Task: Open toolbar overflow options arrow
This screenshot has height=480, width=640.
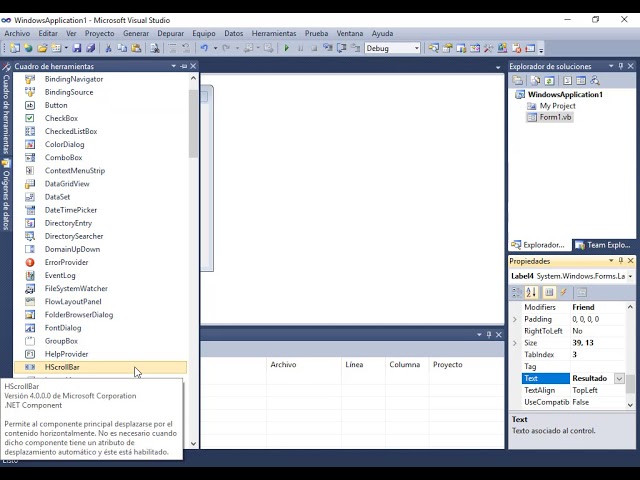Action: [x=541, y=50]
